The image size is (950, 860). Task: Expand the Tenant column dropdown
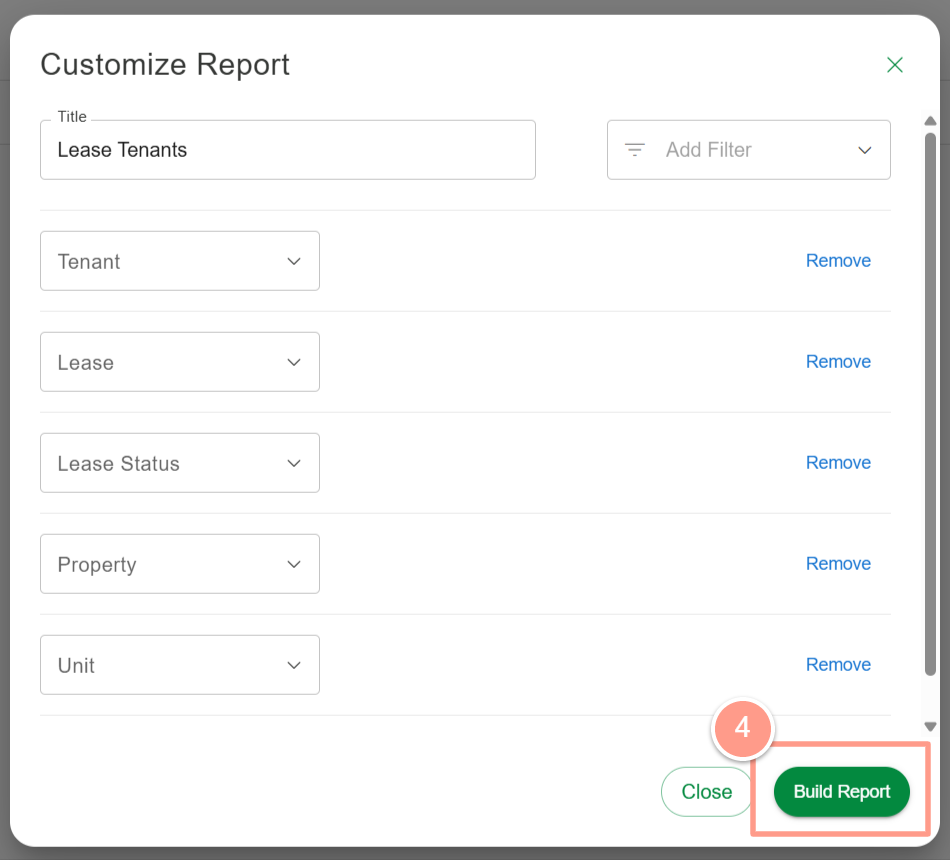(180, 261)
